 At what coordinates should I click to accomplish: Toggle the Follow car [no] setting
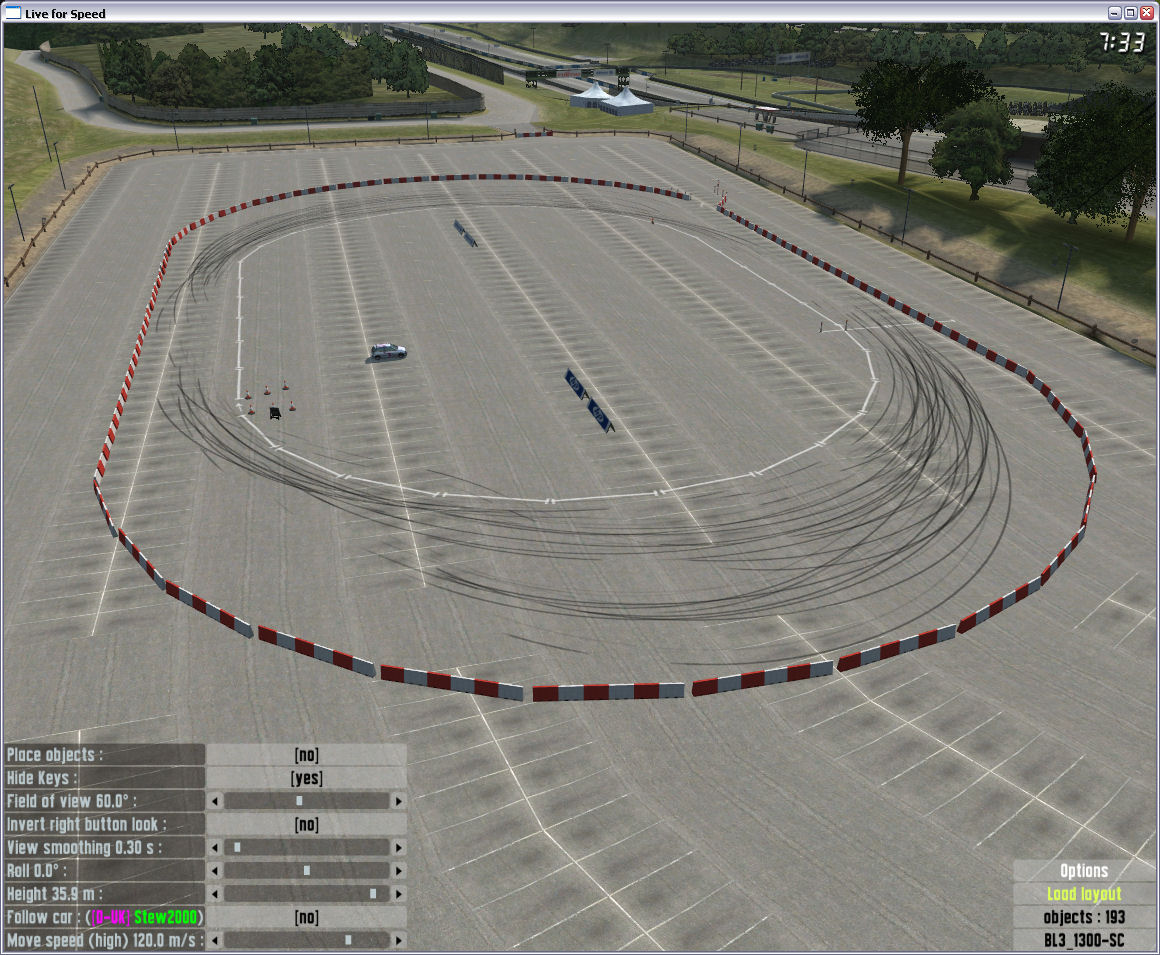coord(306,917)
